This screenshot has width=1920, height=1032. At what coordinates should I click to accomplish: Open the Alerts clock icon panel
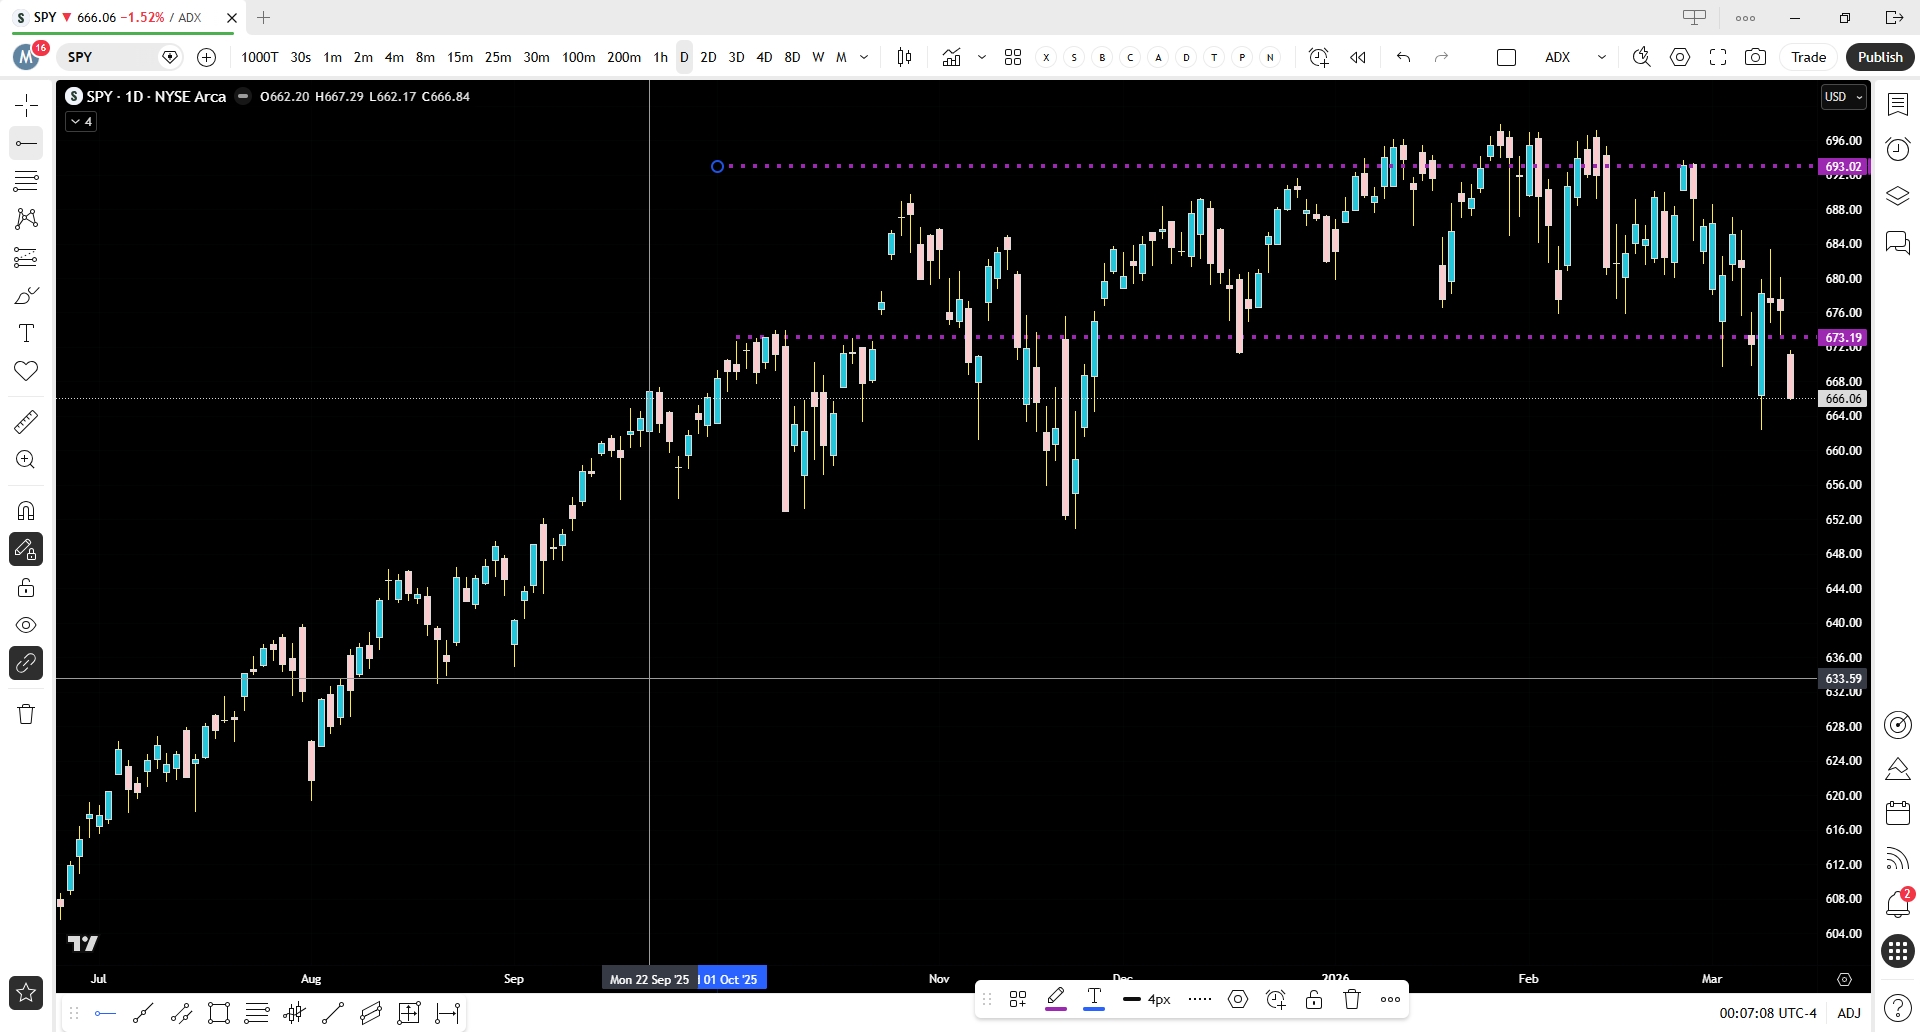1897,150
